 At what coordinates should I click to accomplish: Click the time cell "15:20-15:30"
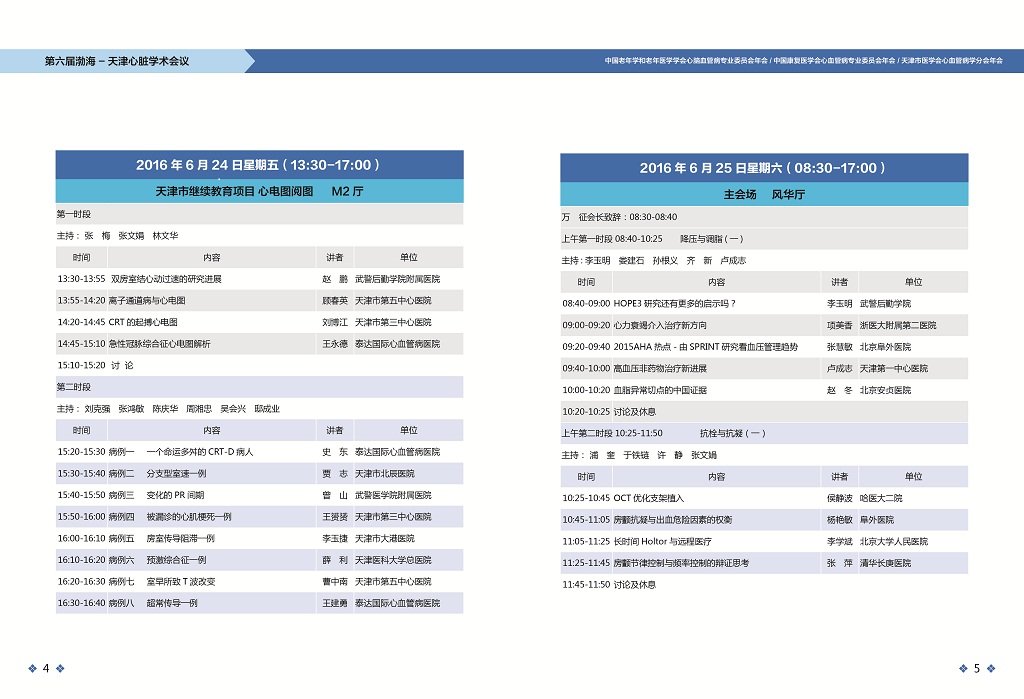(81, 452)
